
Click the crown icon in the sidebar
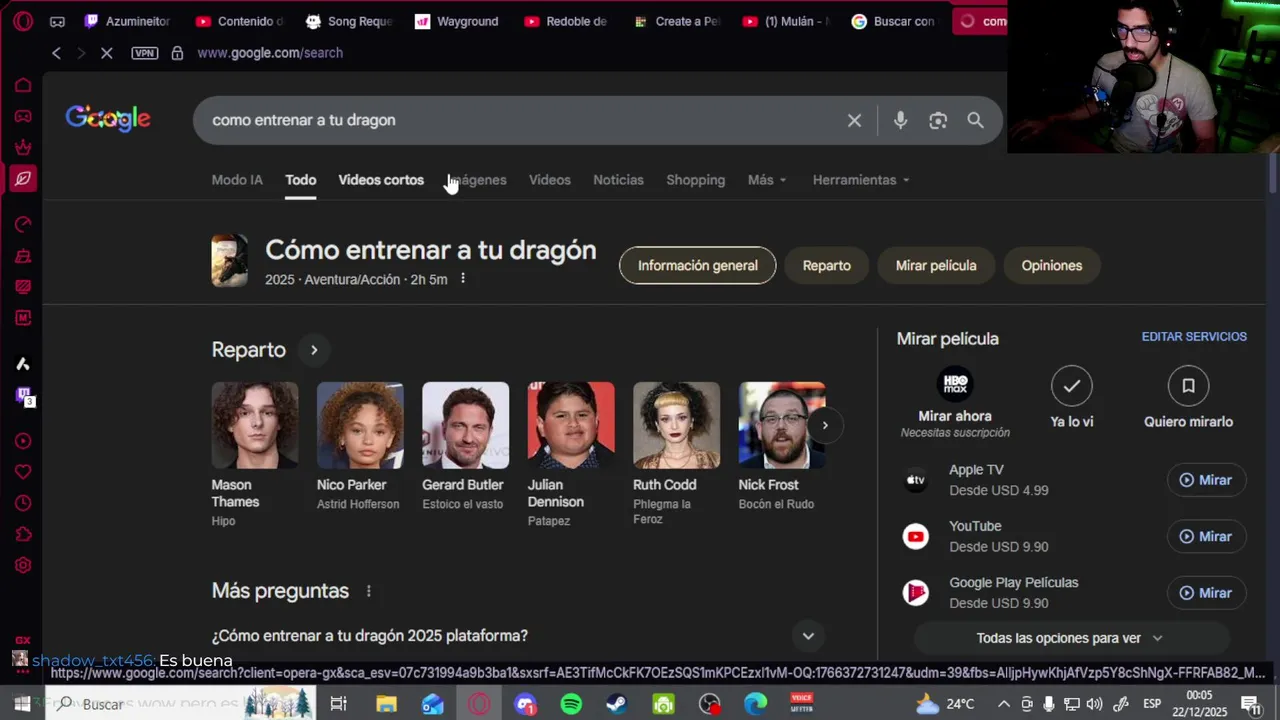[22, 147]
